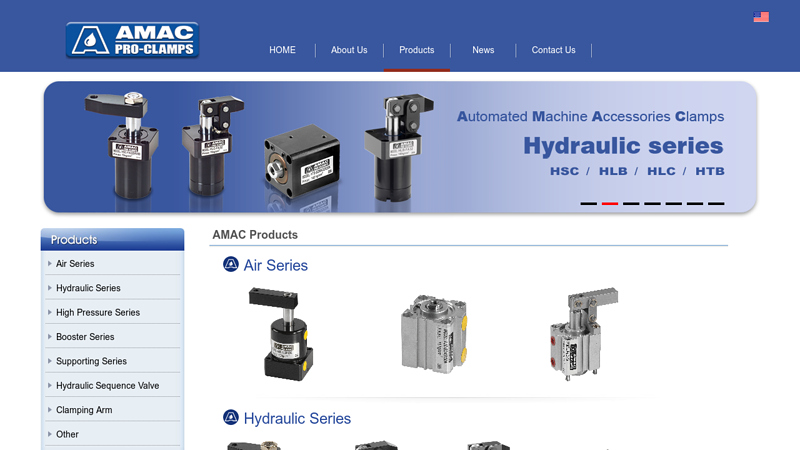Select Air Series in the sidebar
The image size is (800, 450).
(x=75, y=264)
